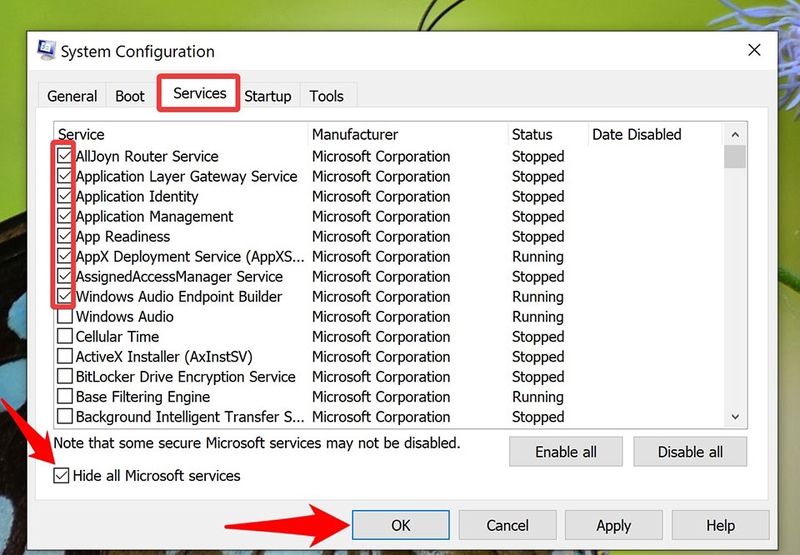800x555 pixels.
Task: Confirm with the OK button
Action: (x=401, y=525)
